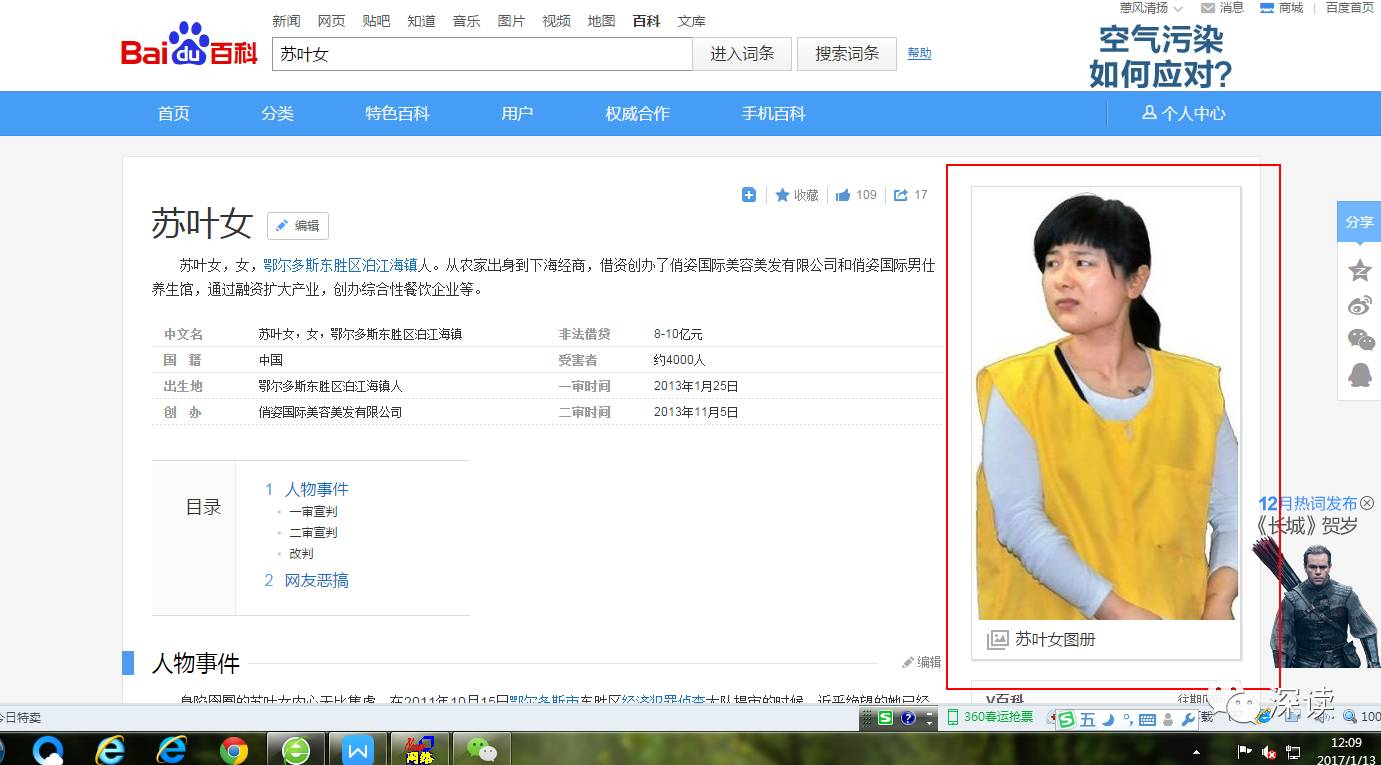Open 权威合作 in the blue nav bar
The height and width of the screenshot is (765, 1381).
[x=637, y=113]
